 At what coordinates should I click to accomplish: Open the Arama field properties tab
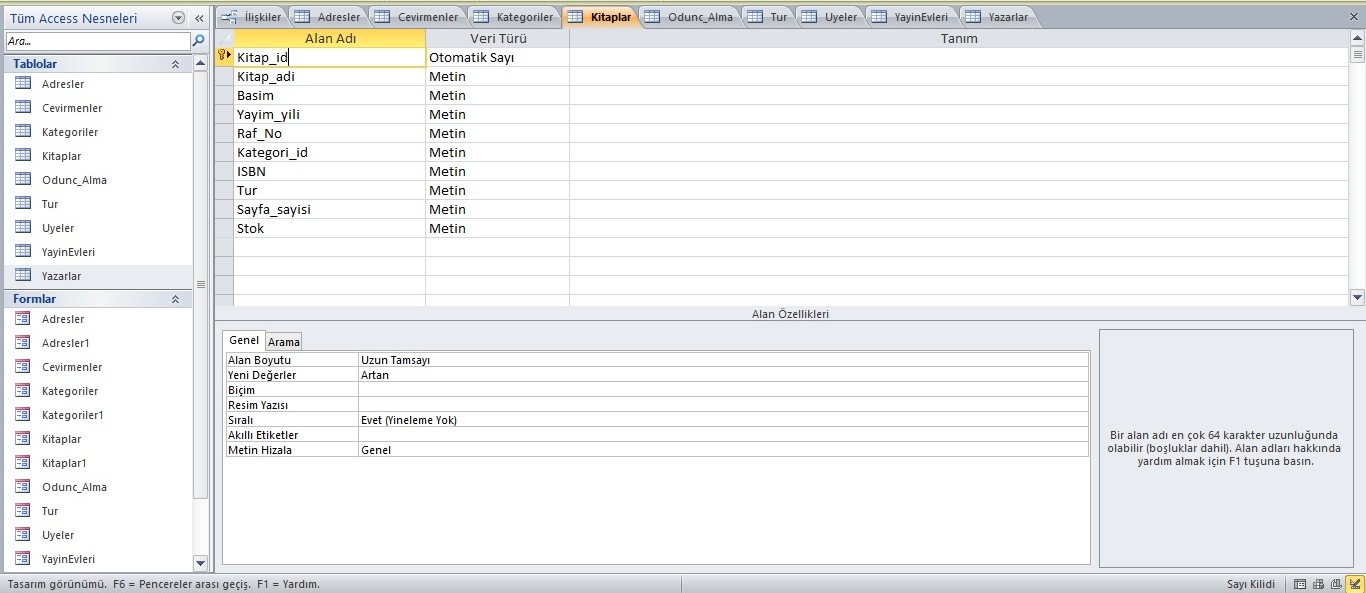(283, 342)
